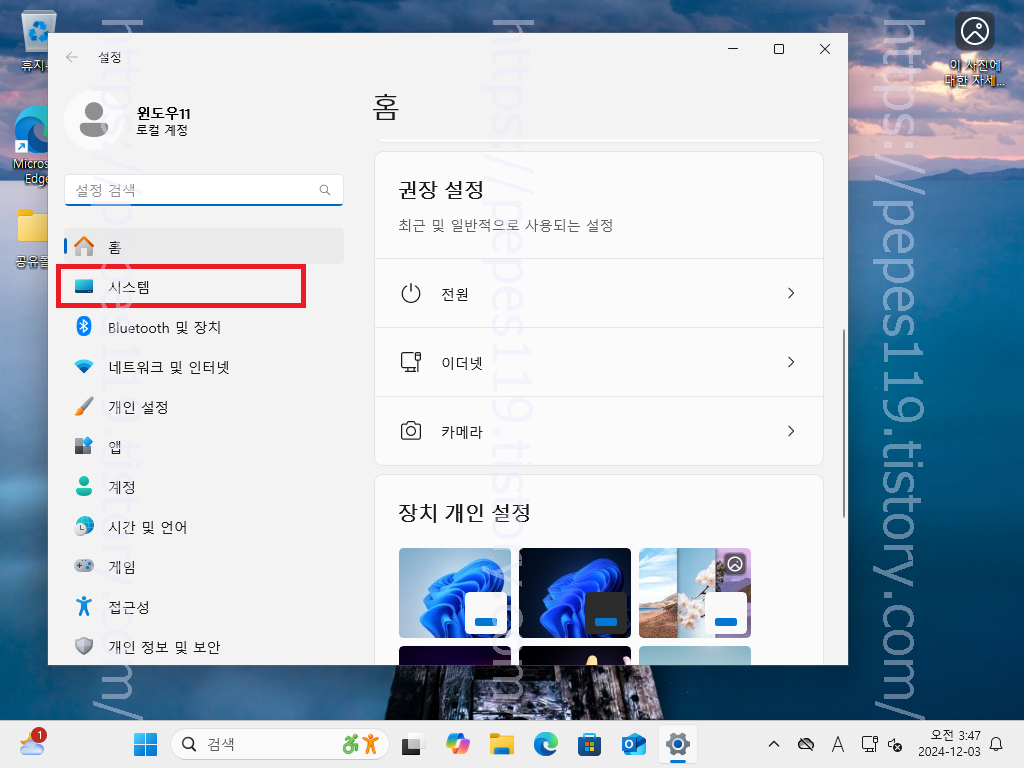This screenshot has width=1024, height=768.
Task: Click the 이 사진에 대한 자세히 desktop icon
Action: tap(974, 50)
